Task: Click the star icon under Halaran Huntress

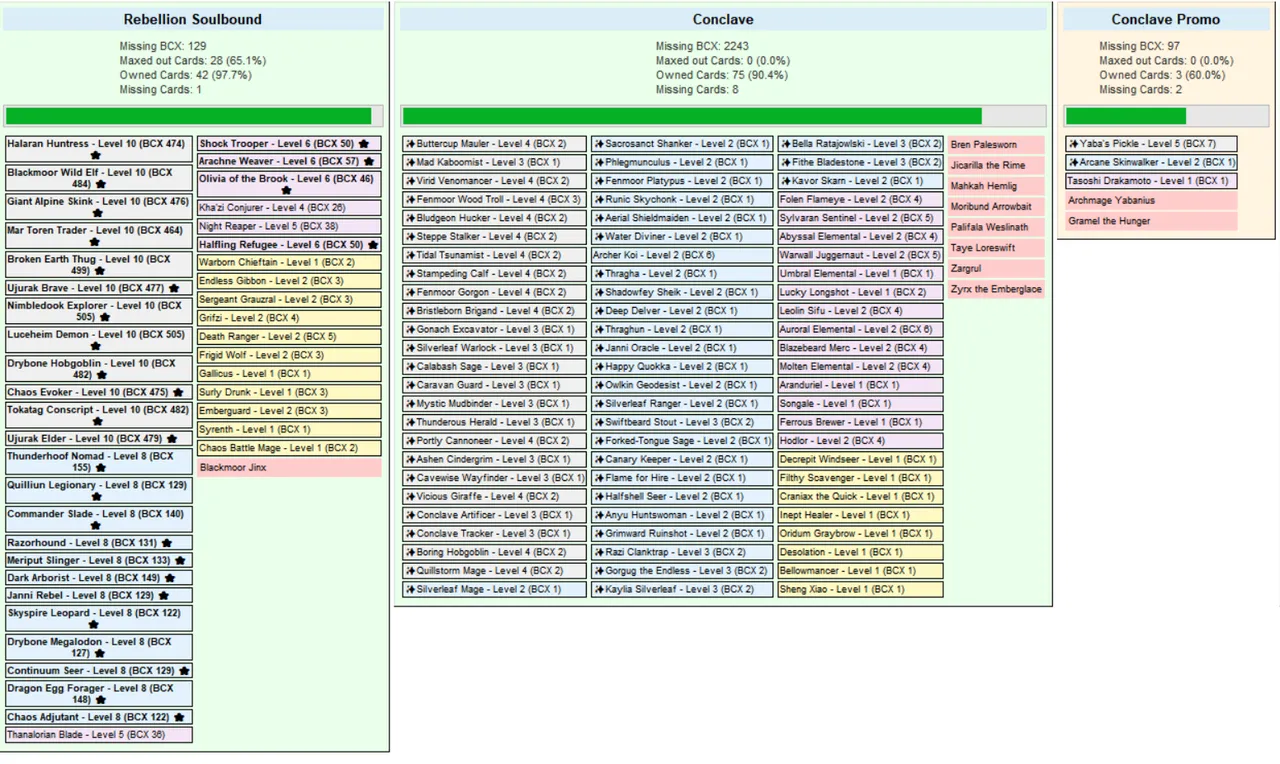Action: pyautogui.click(x=95, y=156)
